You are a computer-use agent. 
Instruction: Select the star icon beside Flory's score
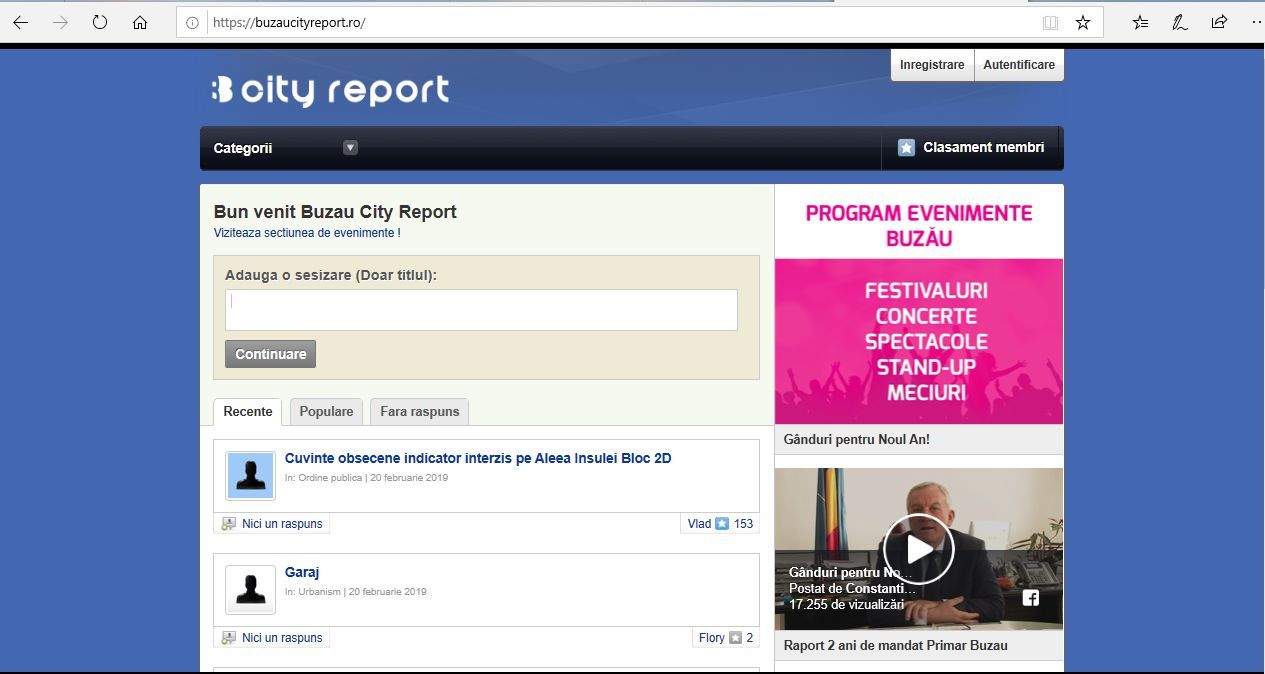pos(734,637)
